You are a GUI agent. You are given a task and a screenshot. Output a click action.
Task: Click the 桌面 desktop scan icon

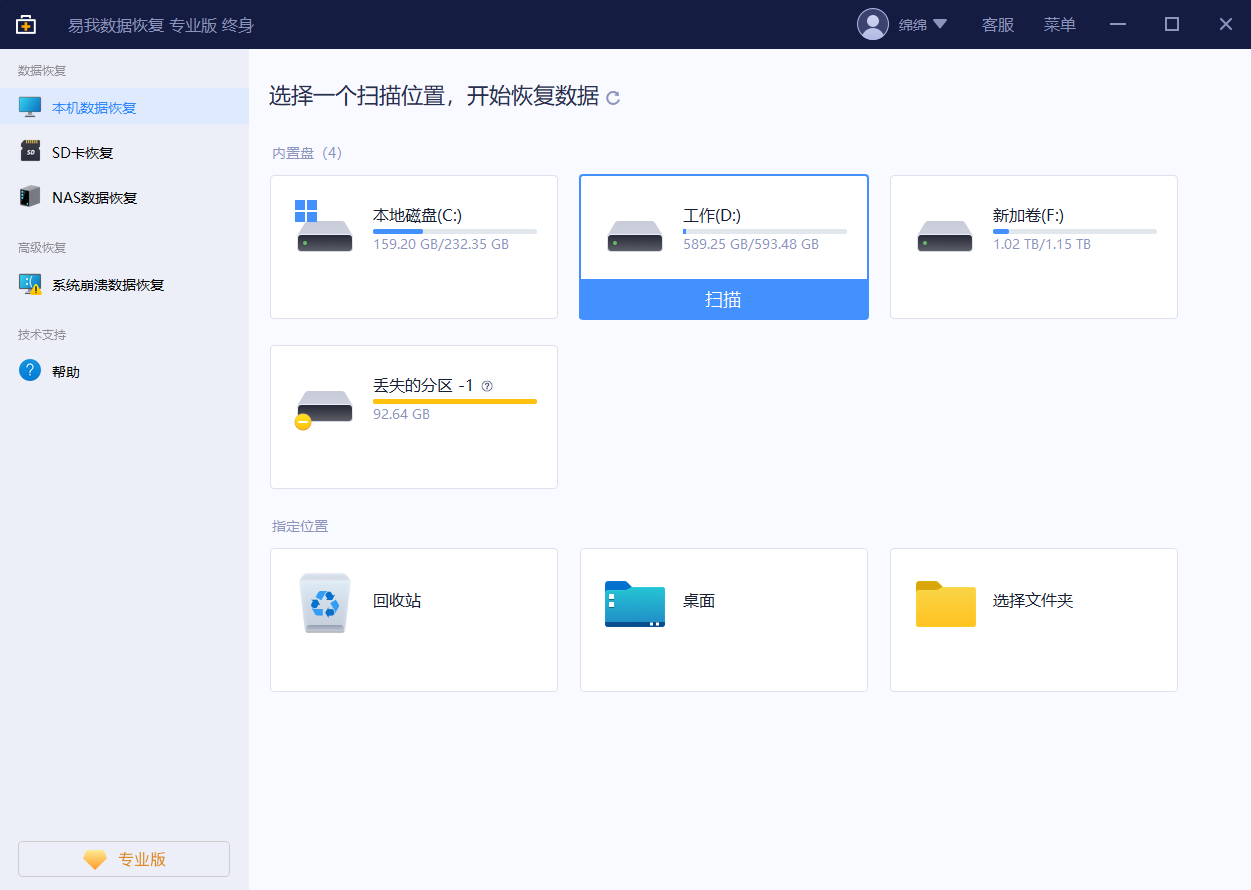tap(634, 603)
